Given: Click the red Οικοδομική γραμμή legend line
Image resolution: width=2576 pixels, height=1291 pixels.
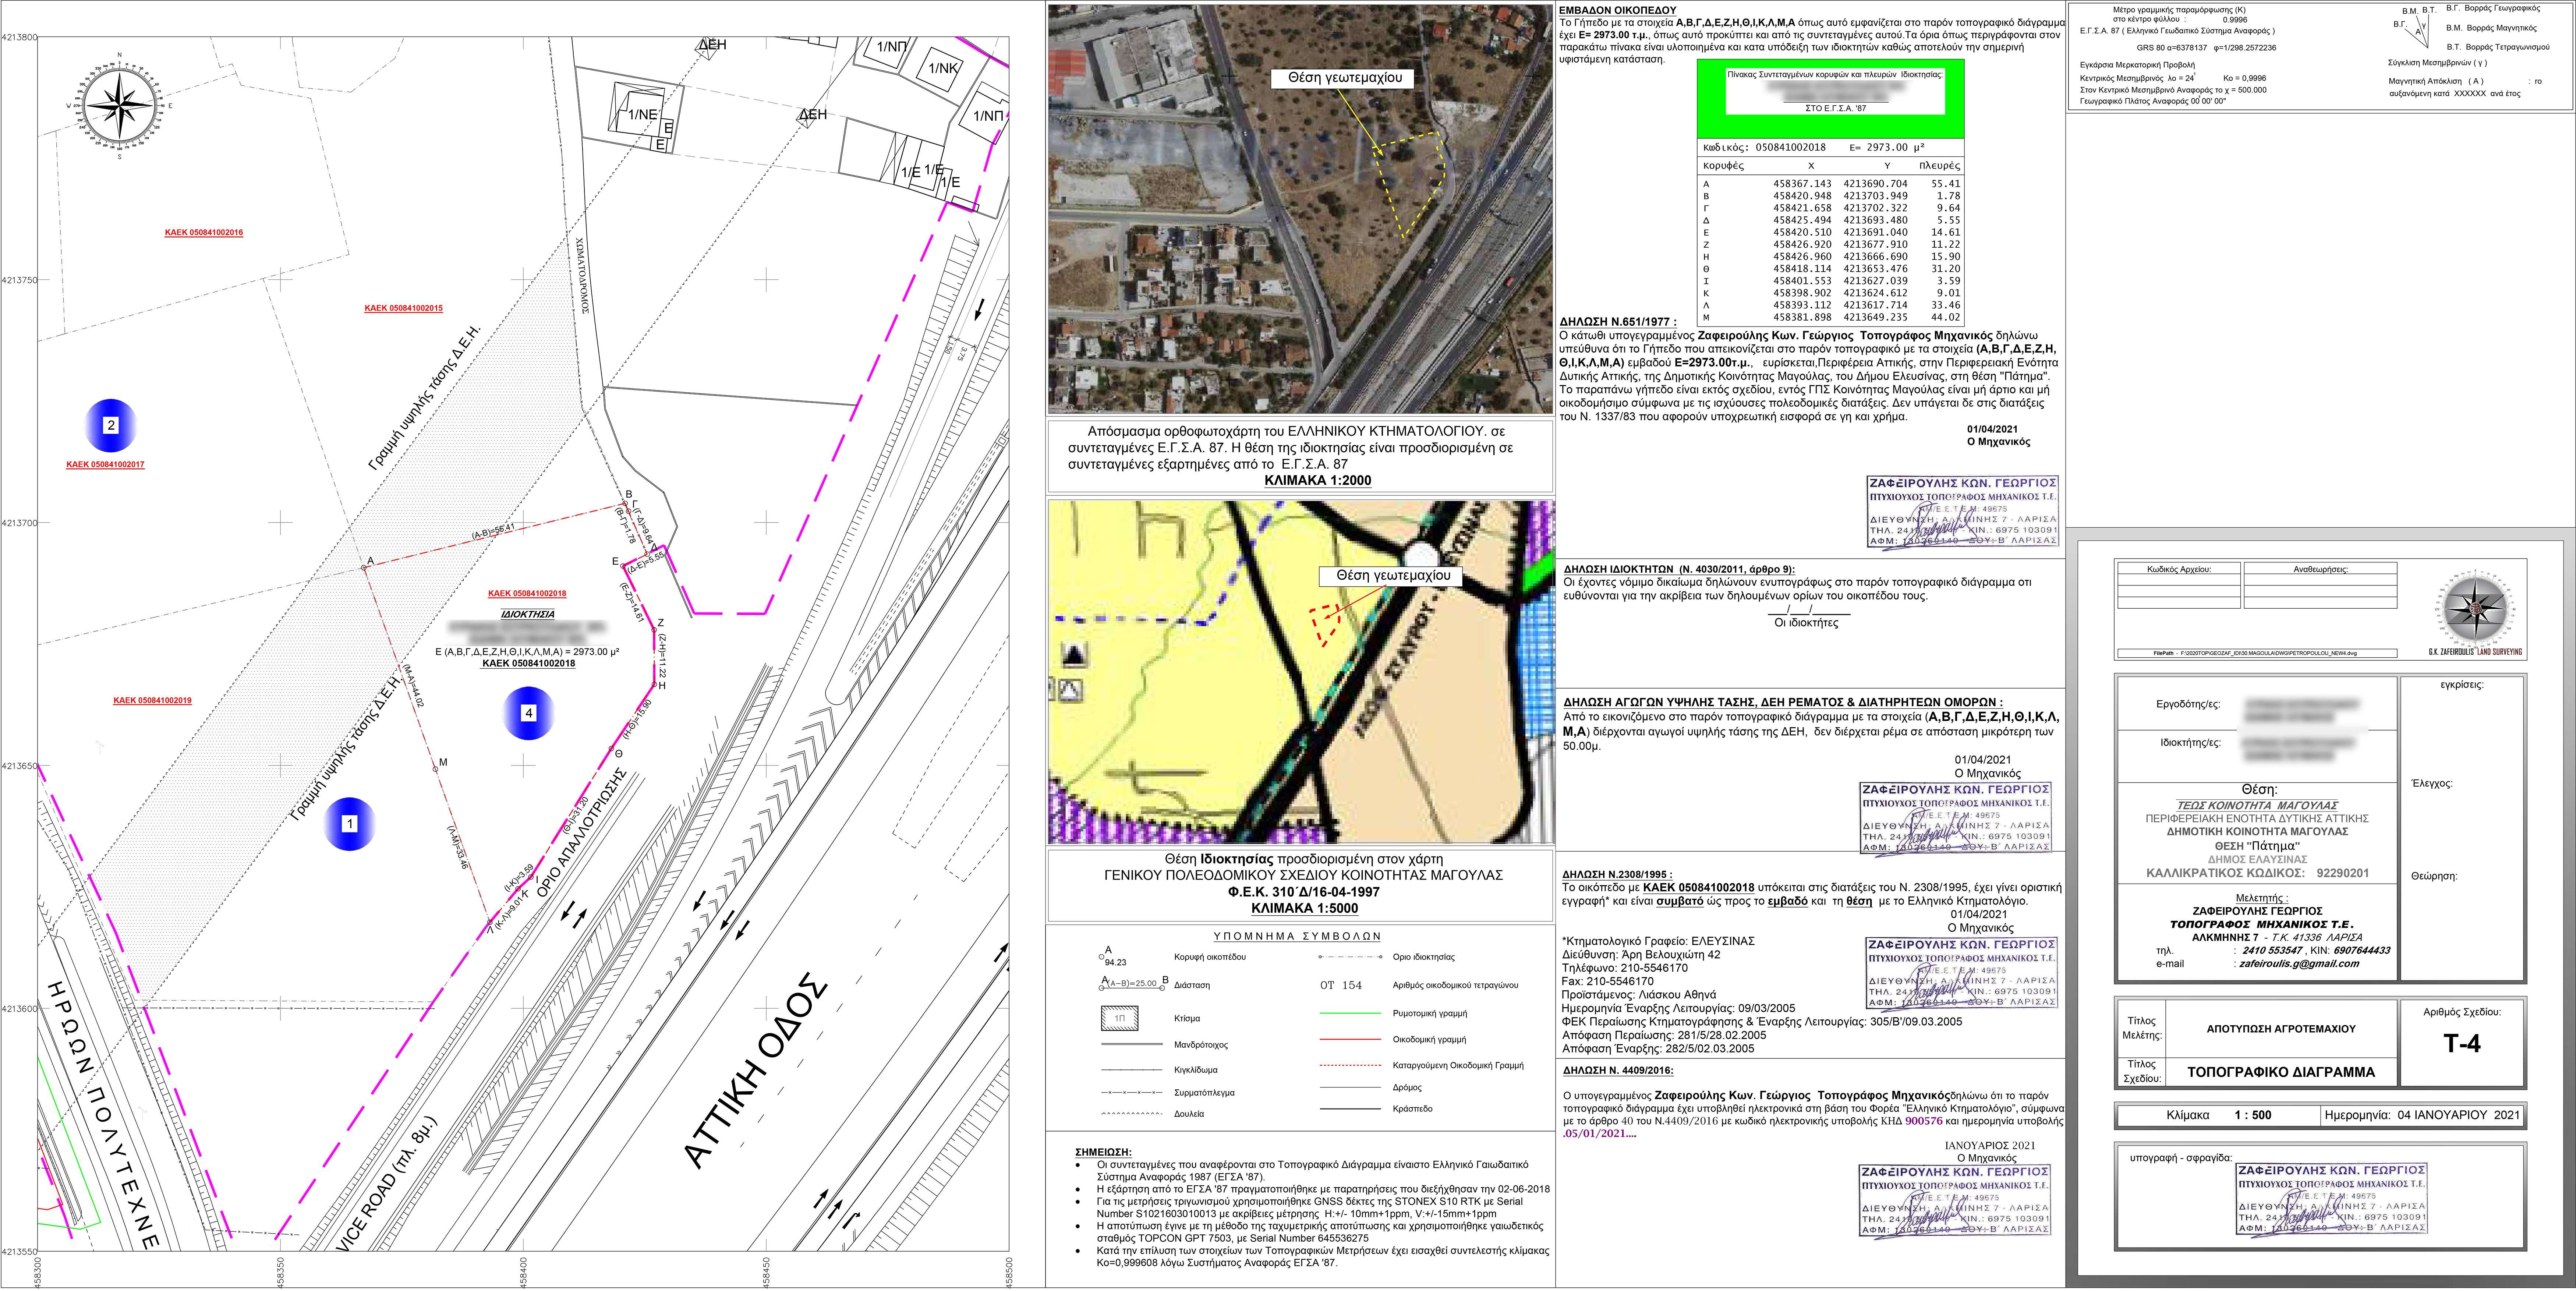Looking at the screenshot, I should [1350, 1039].
